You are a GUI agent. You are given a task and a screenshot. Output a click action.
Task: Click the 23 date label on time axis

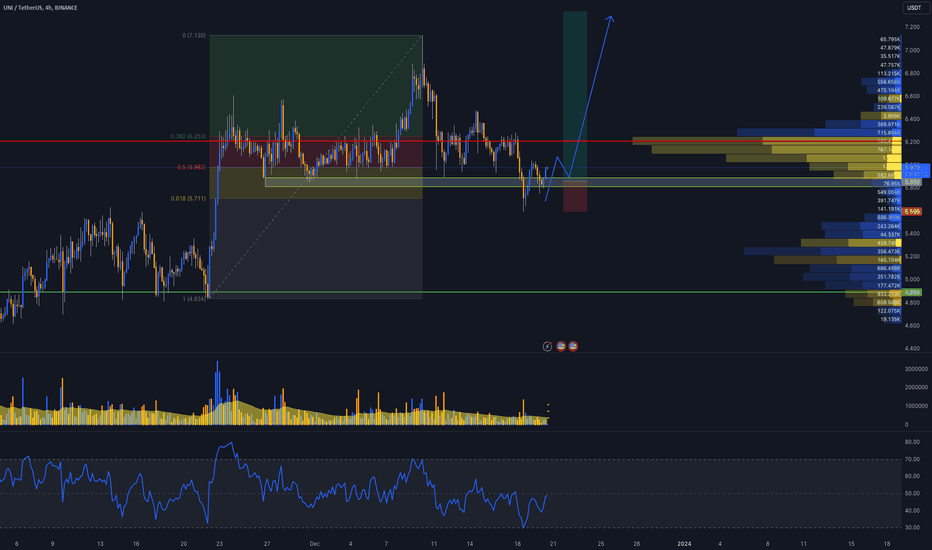click(x=219, y=544)
